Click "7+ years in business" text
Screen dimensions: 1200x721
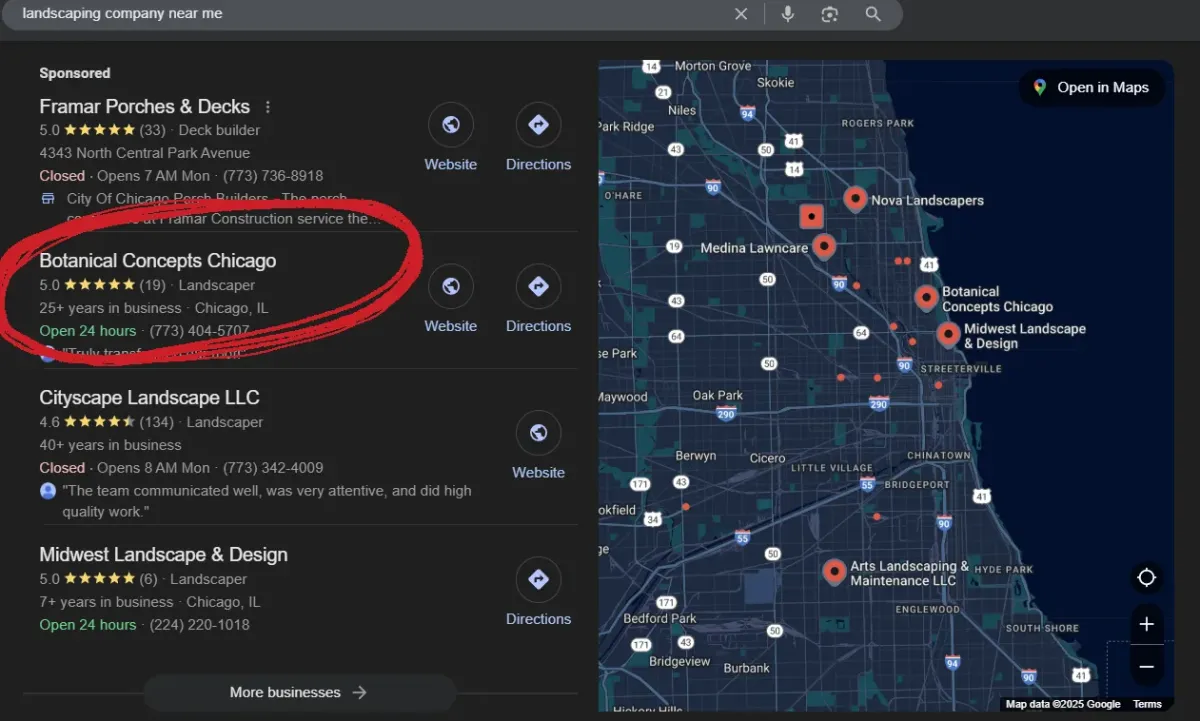tap(106, 602)
